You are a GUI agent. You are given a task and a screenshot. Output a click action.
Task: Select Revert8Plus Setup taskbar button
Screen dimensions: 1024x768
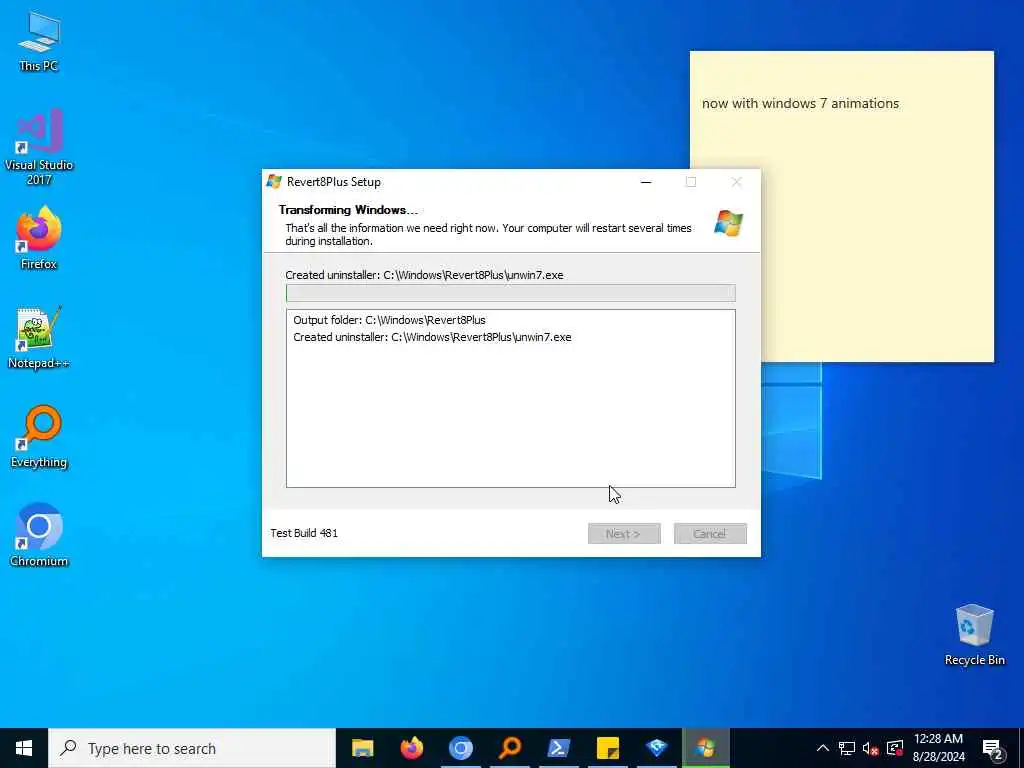[705, 748]
